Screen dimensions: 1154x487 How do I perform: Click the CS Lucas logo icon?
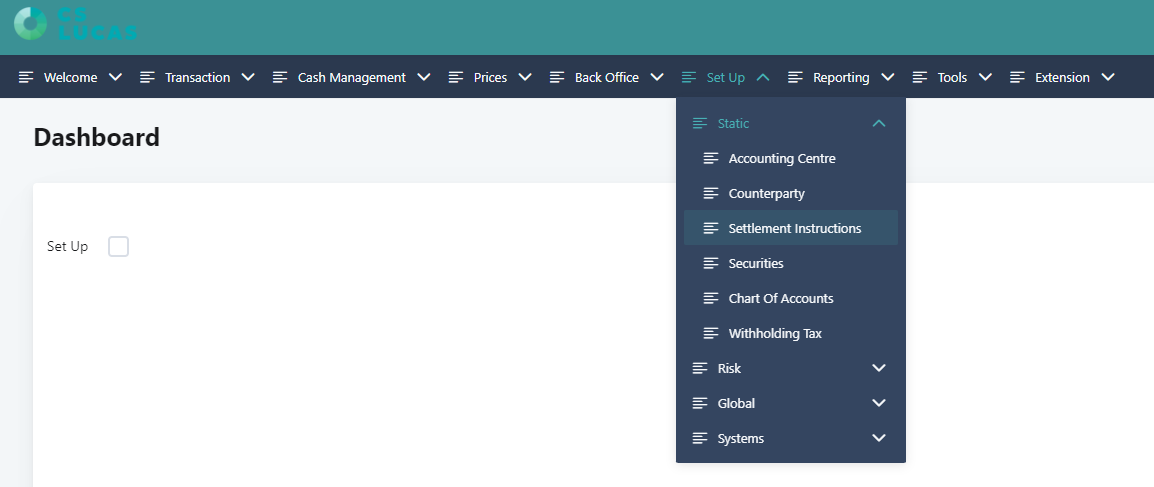click(x=30, y=24)
